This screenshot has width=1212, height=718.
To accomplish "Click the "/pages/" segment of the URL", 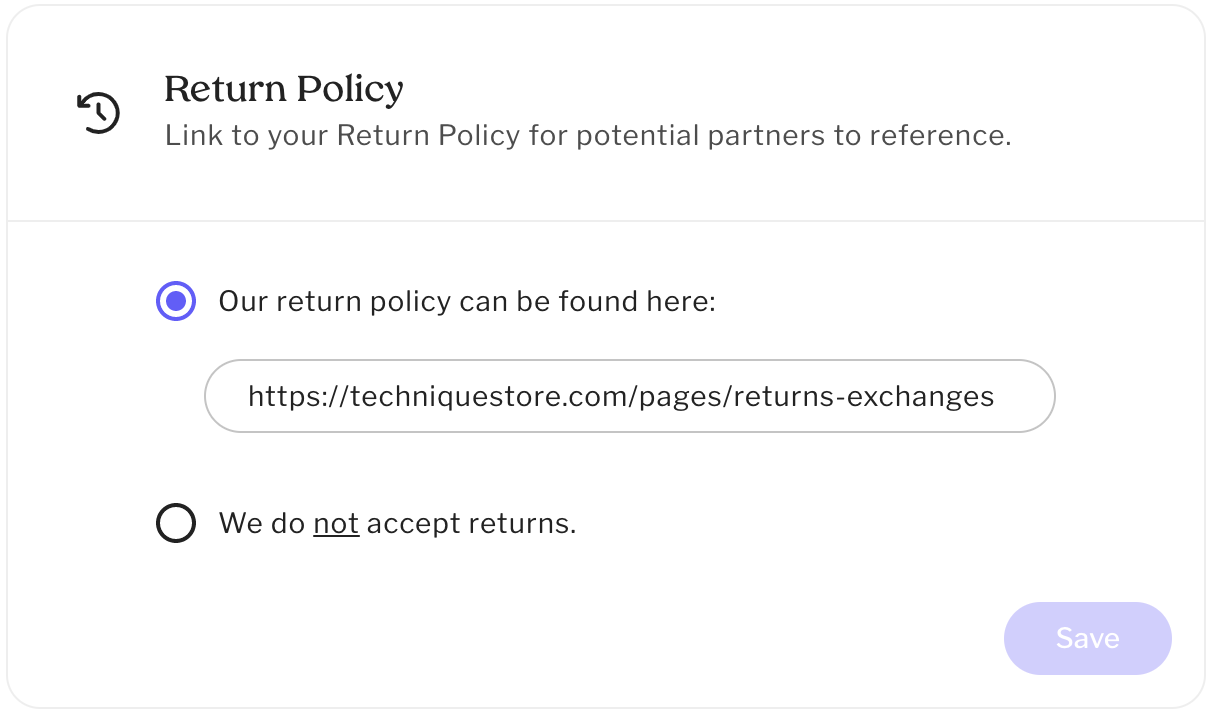I will coord(681,397).
